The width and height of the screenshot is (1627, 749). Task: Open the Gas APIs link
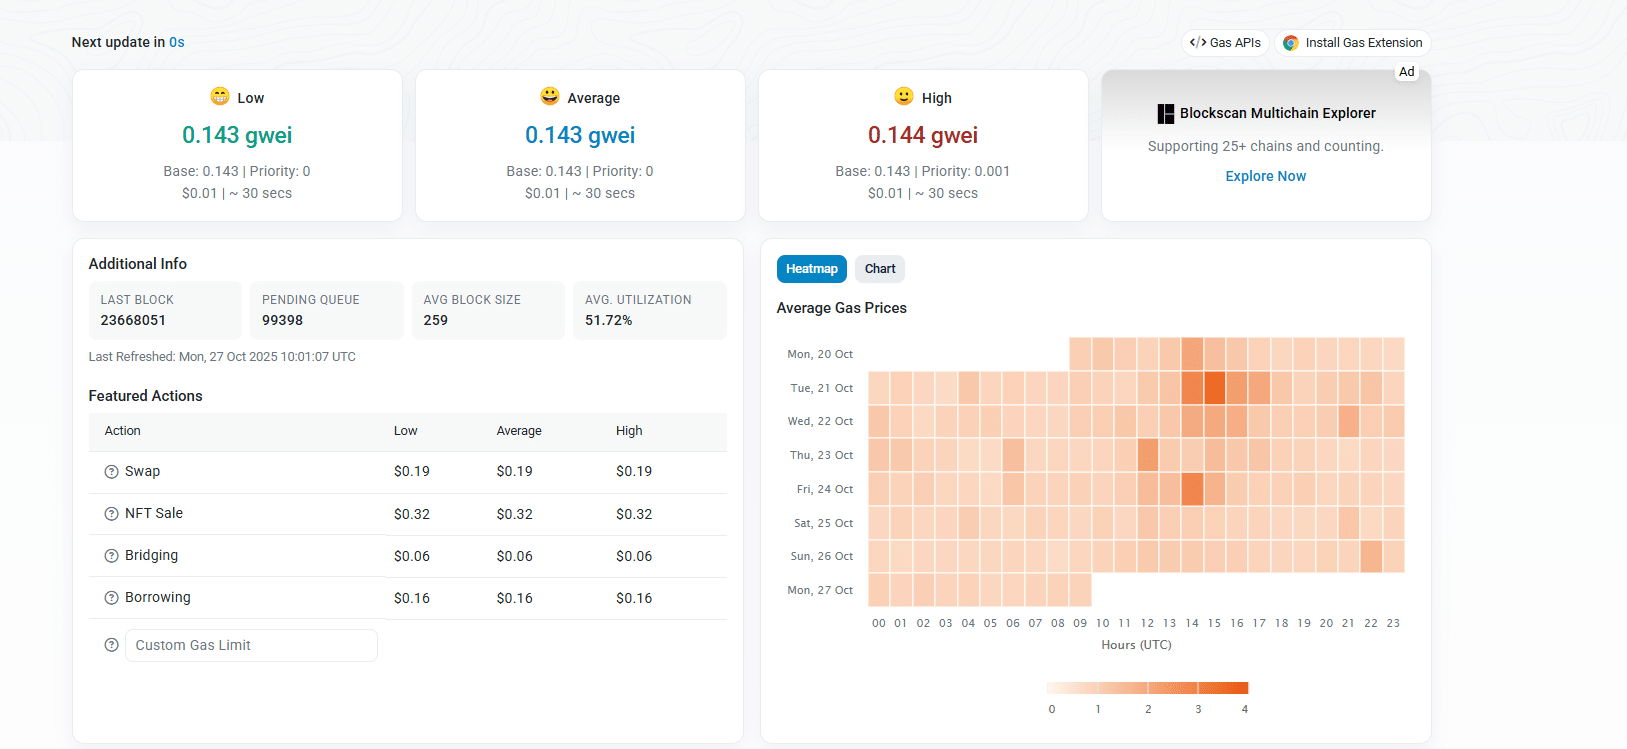pos(1225,43)
